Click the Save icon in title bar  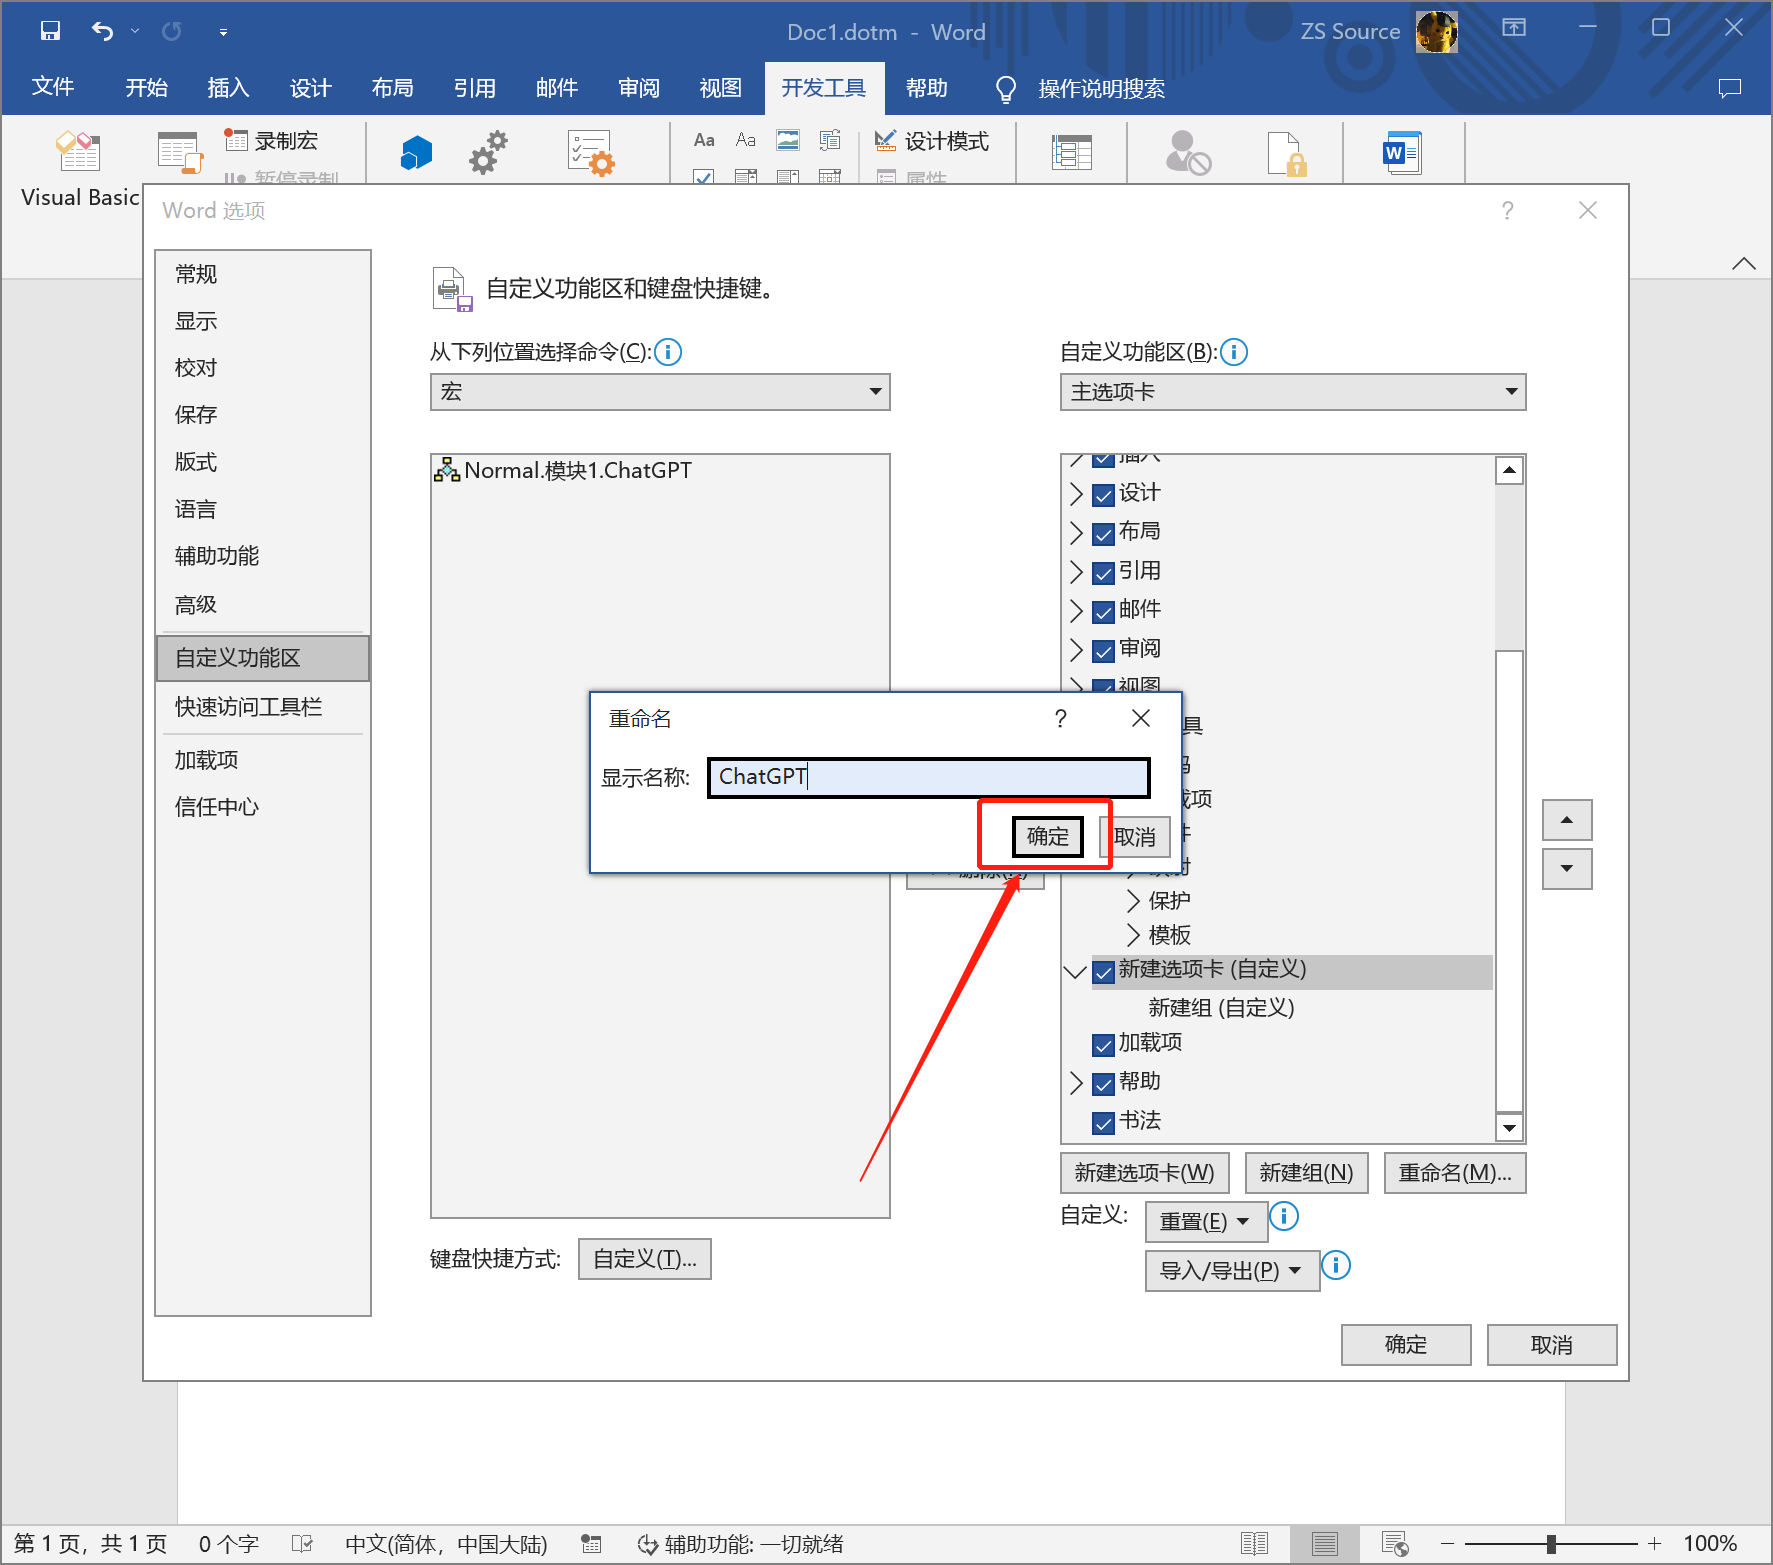coord(50,31)
